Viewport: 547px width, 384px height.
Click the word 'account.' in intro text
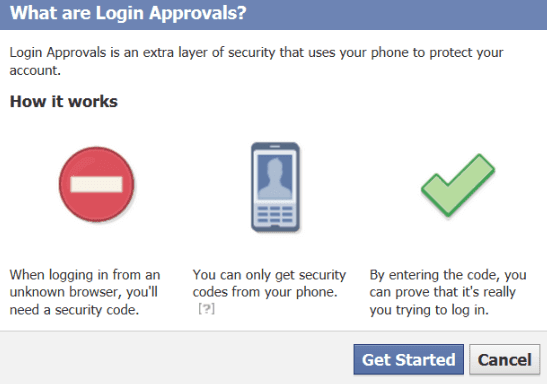coord(35,70)
